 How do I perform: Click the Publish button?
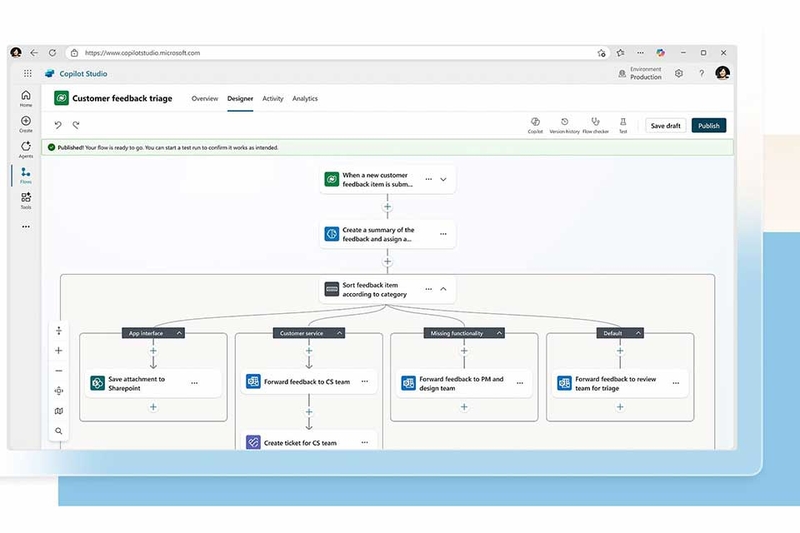pyautogui.click(x=709, y=125)
